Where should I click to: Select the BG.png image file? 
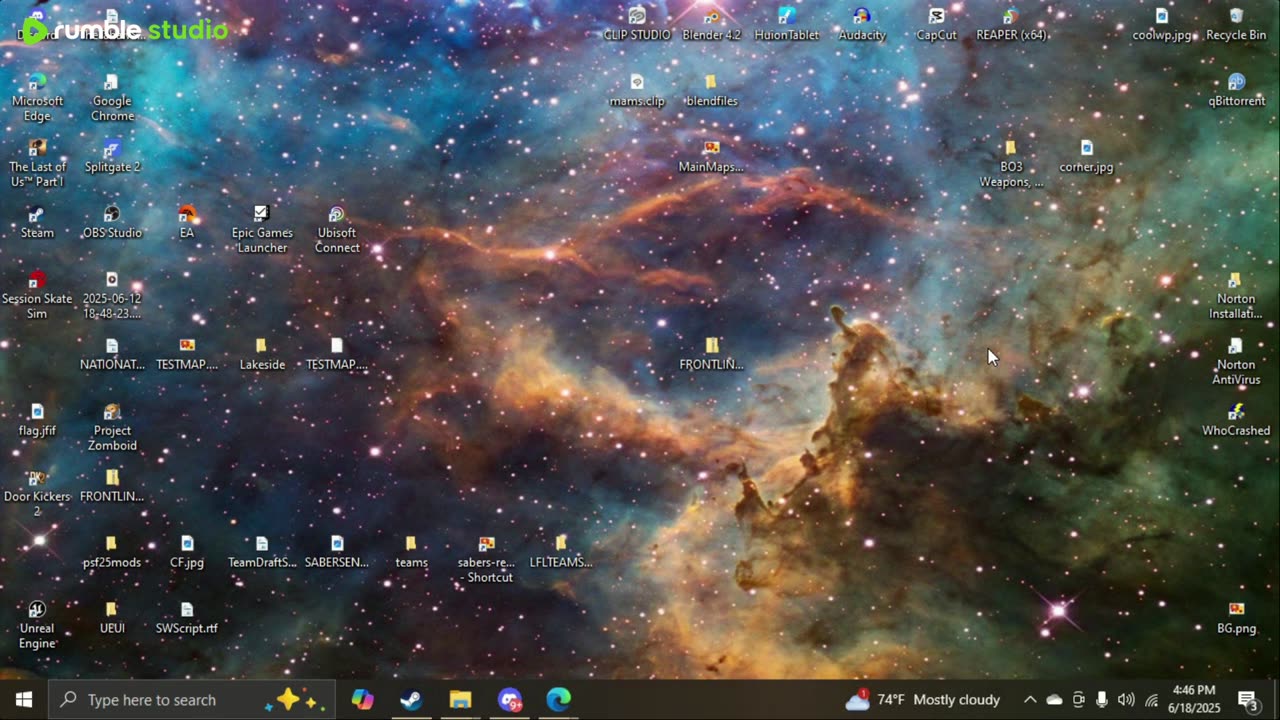tap(1236, 618)
